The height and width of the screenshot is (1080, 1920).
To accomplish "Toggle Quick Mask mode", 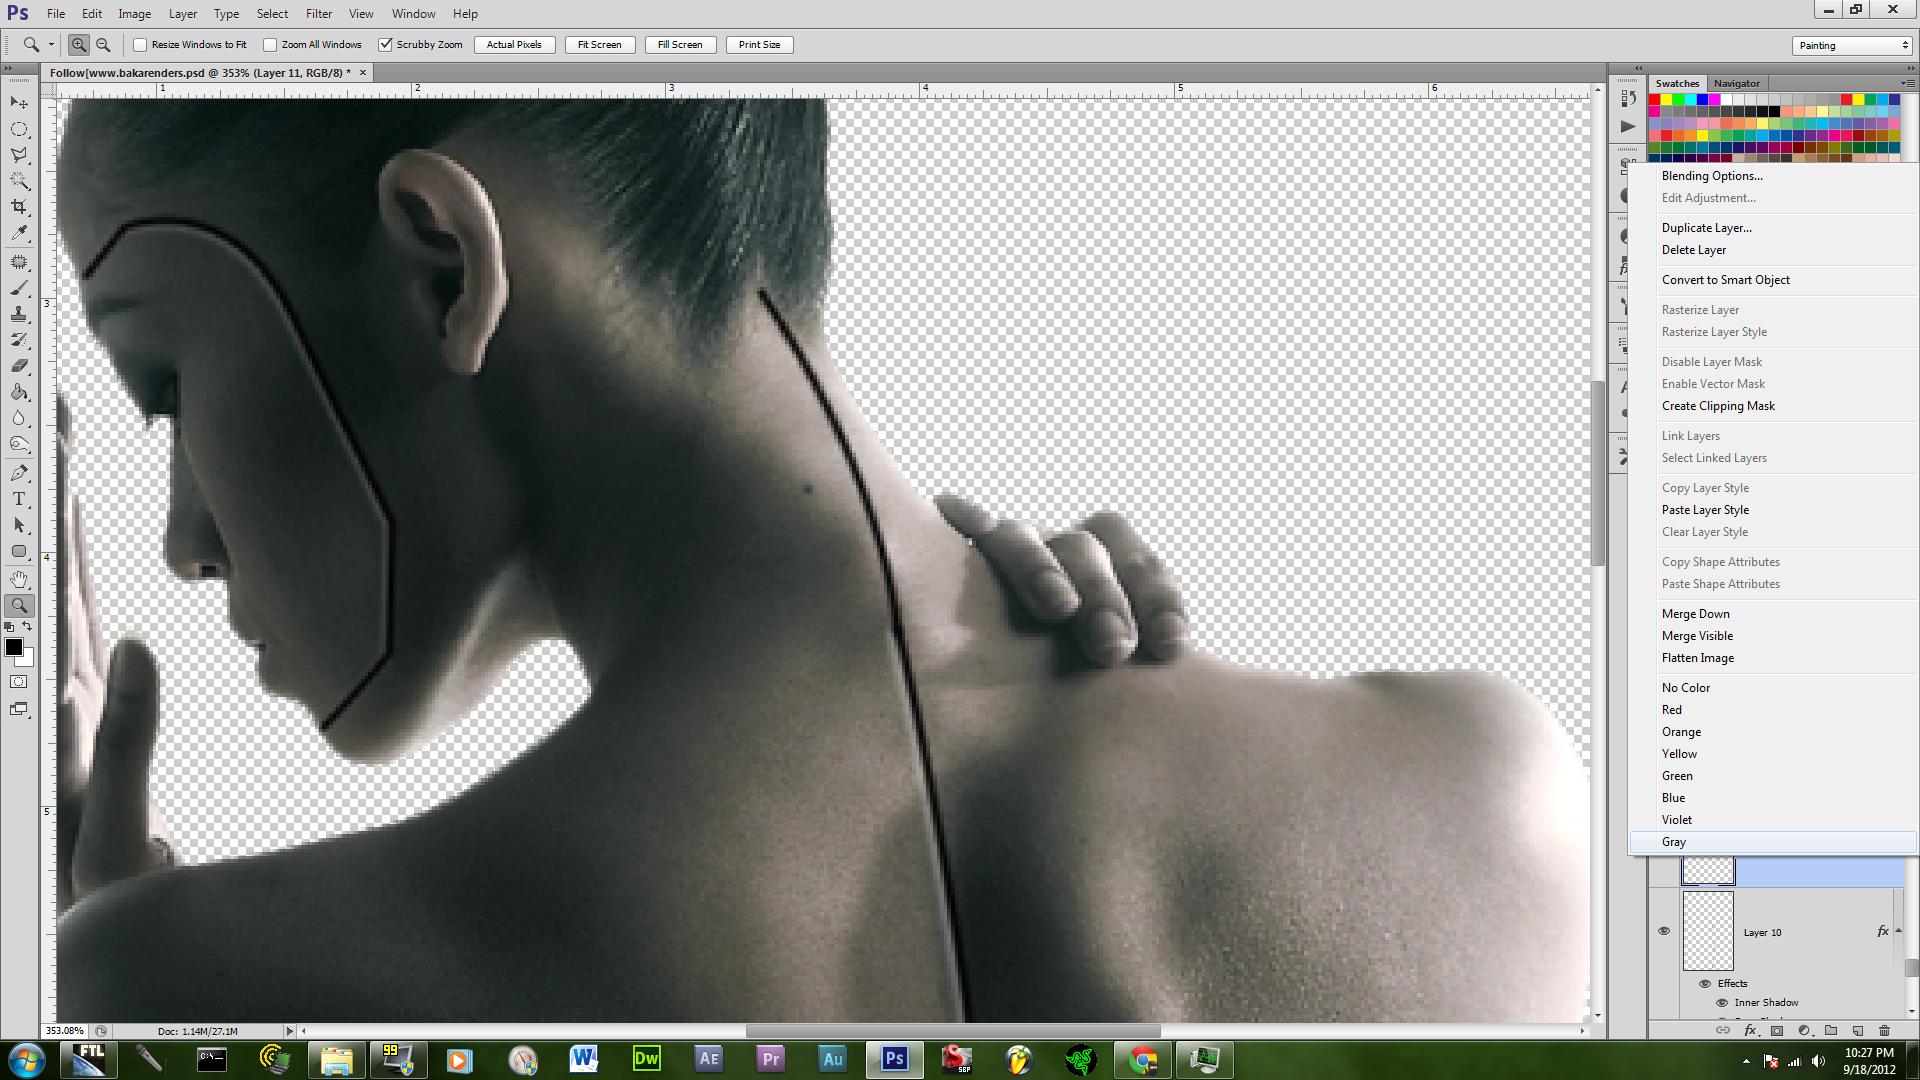I will point(19,682).
